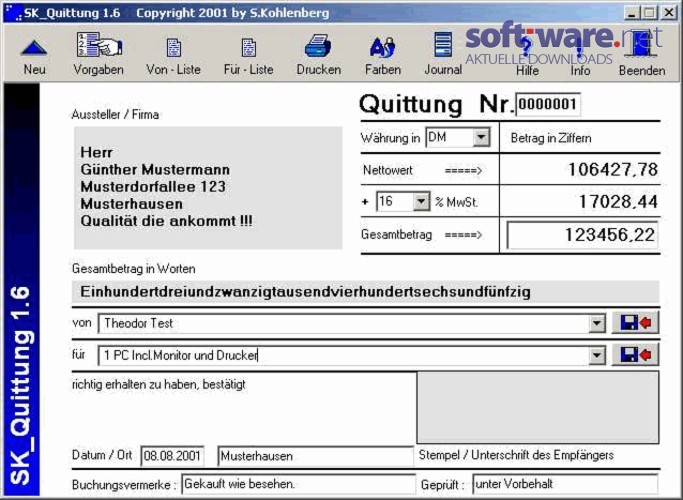The image size is (683, 500).
Task: Click the Buchungsvermerke field
Action: pos(298,484)
